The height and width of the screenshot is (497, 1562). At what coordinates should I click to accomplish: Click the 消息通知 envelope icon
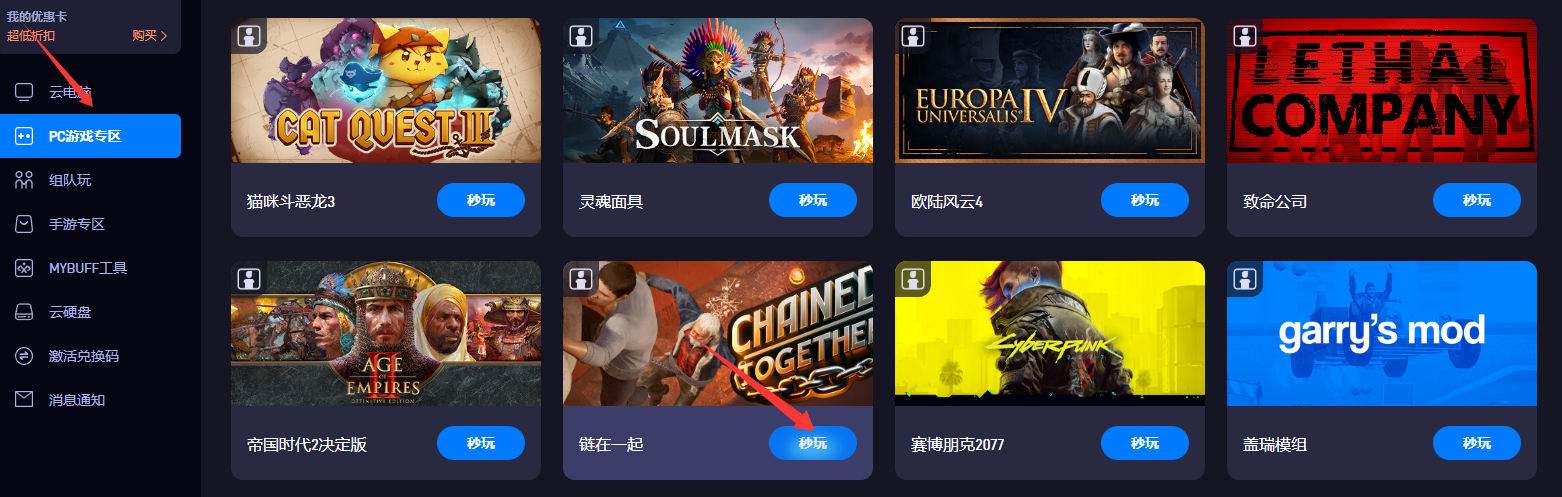point(24,400)
